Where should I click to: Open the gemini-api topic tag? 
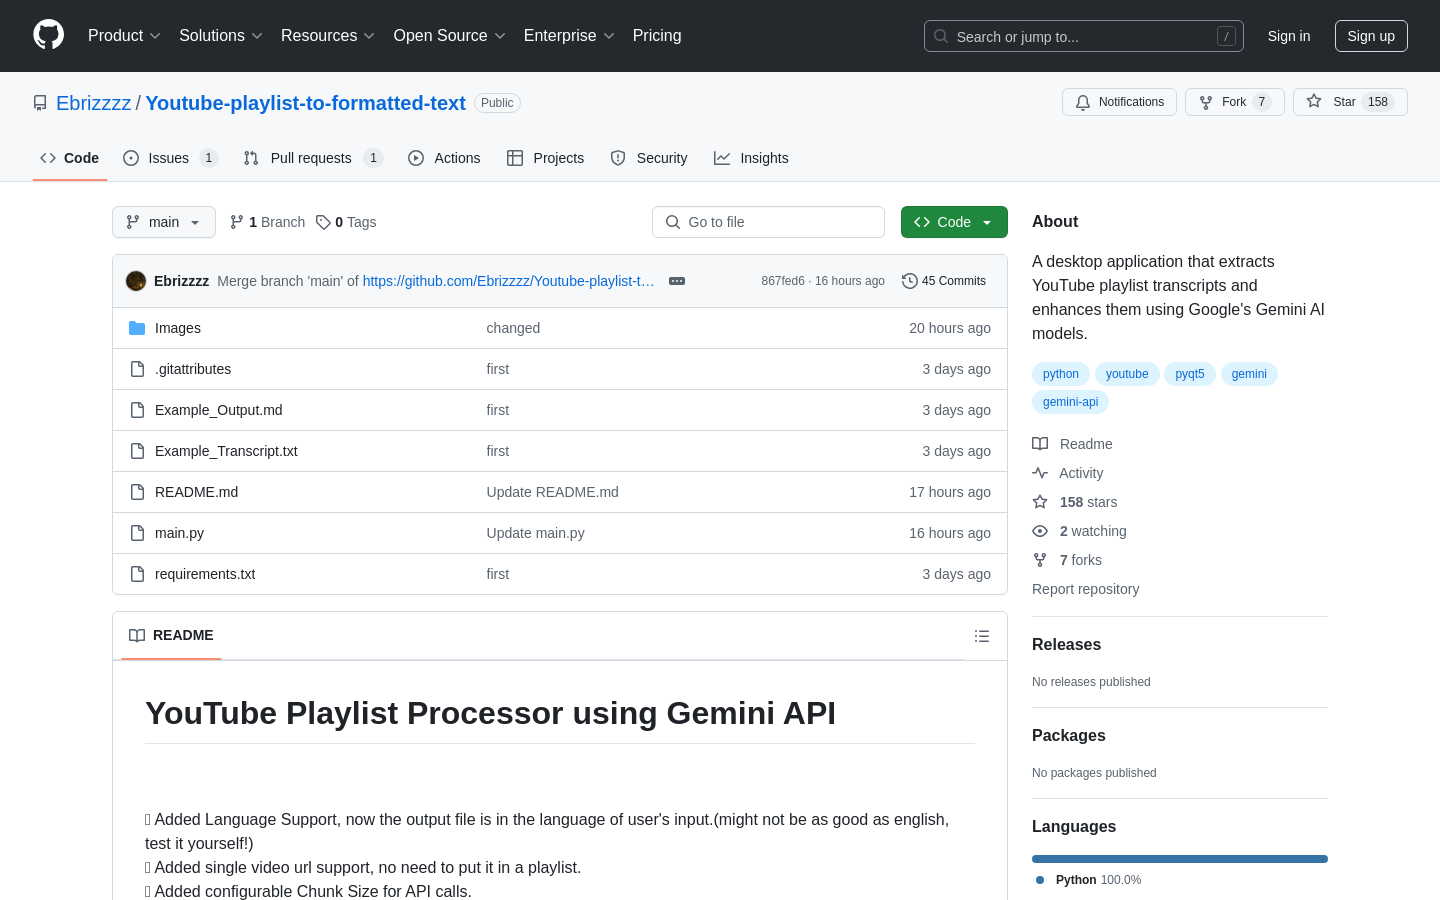click(x=1070, y=402)
